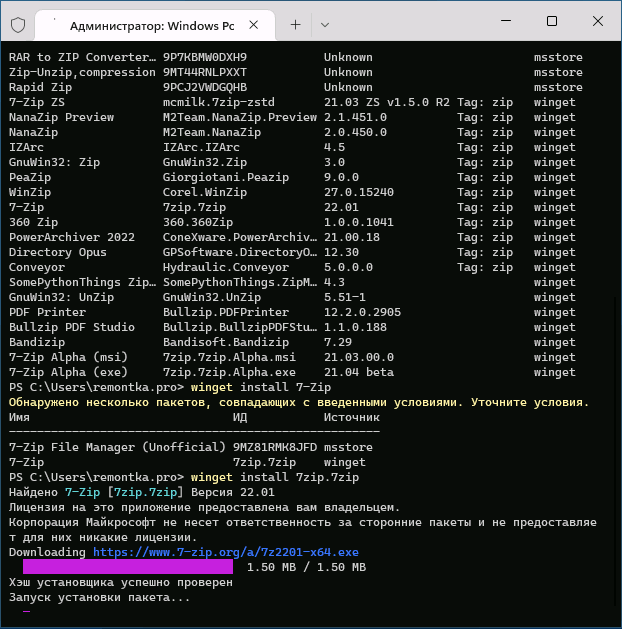Expand the new tab profiles dropdown
Screen dimensions: 622x629
pos(325,25)
